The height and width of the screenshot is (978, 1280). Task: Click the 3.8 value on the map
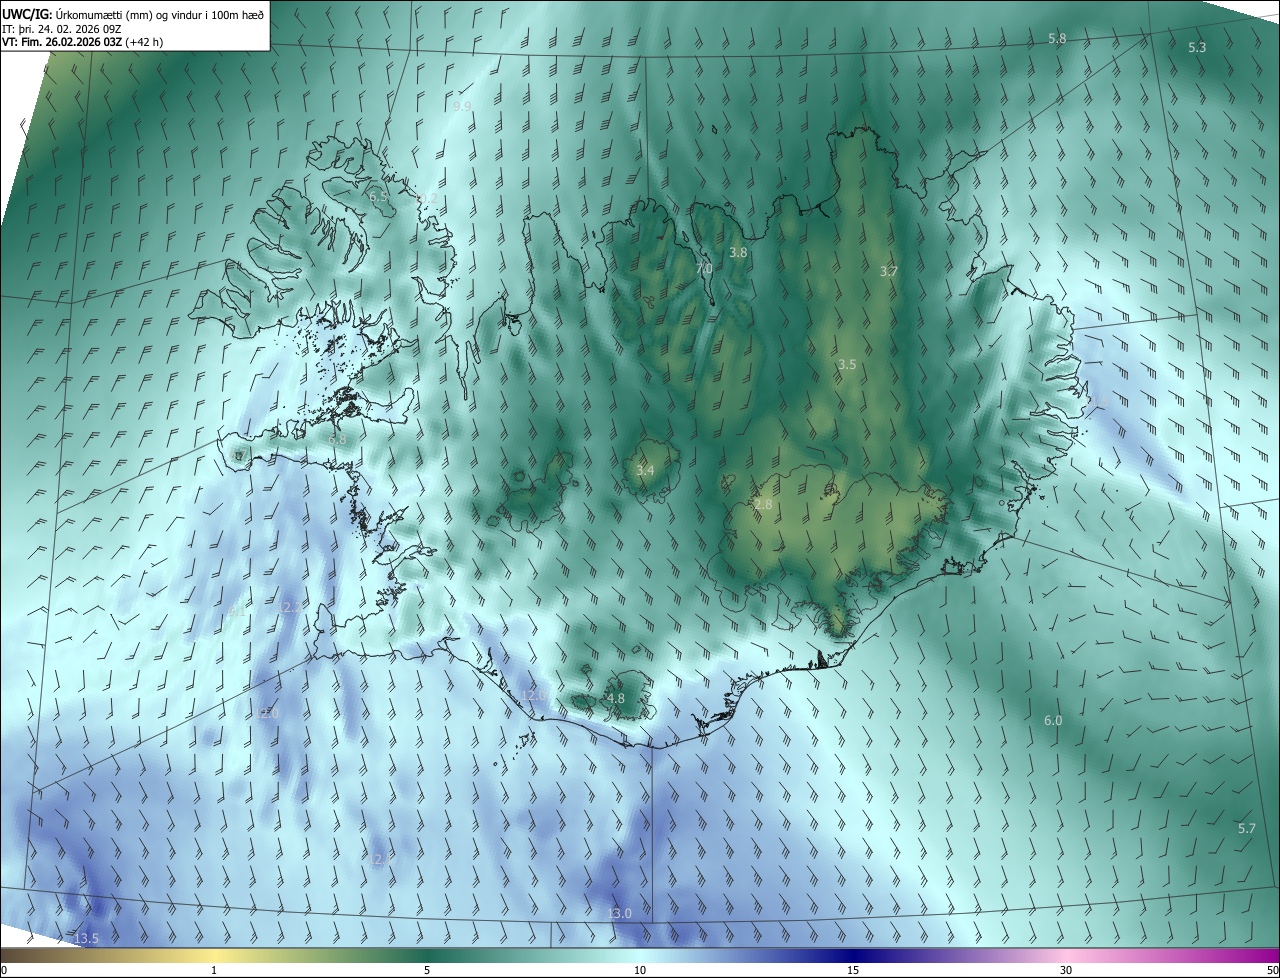pyautogui.click(x=738, y=253)
